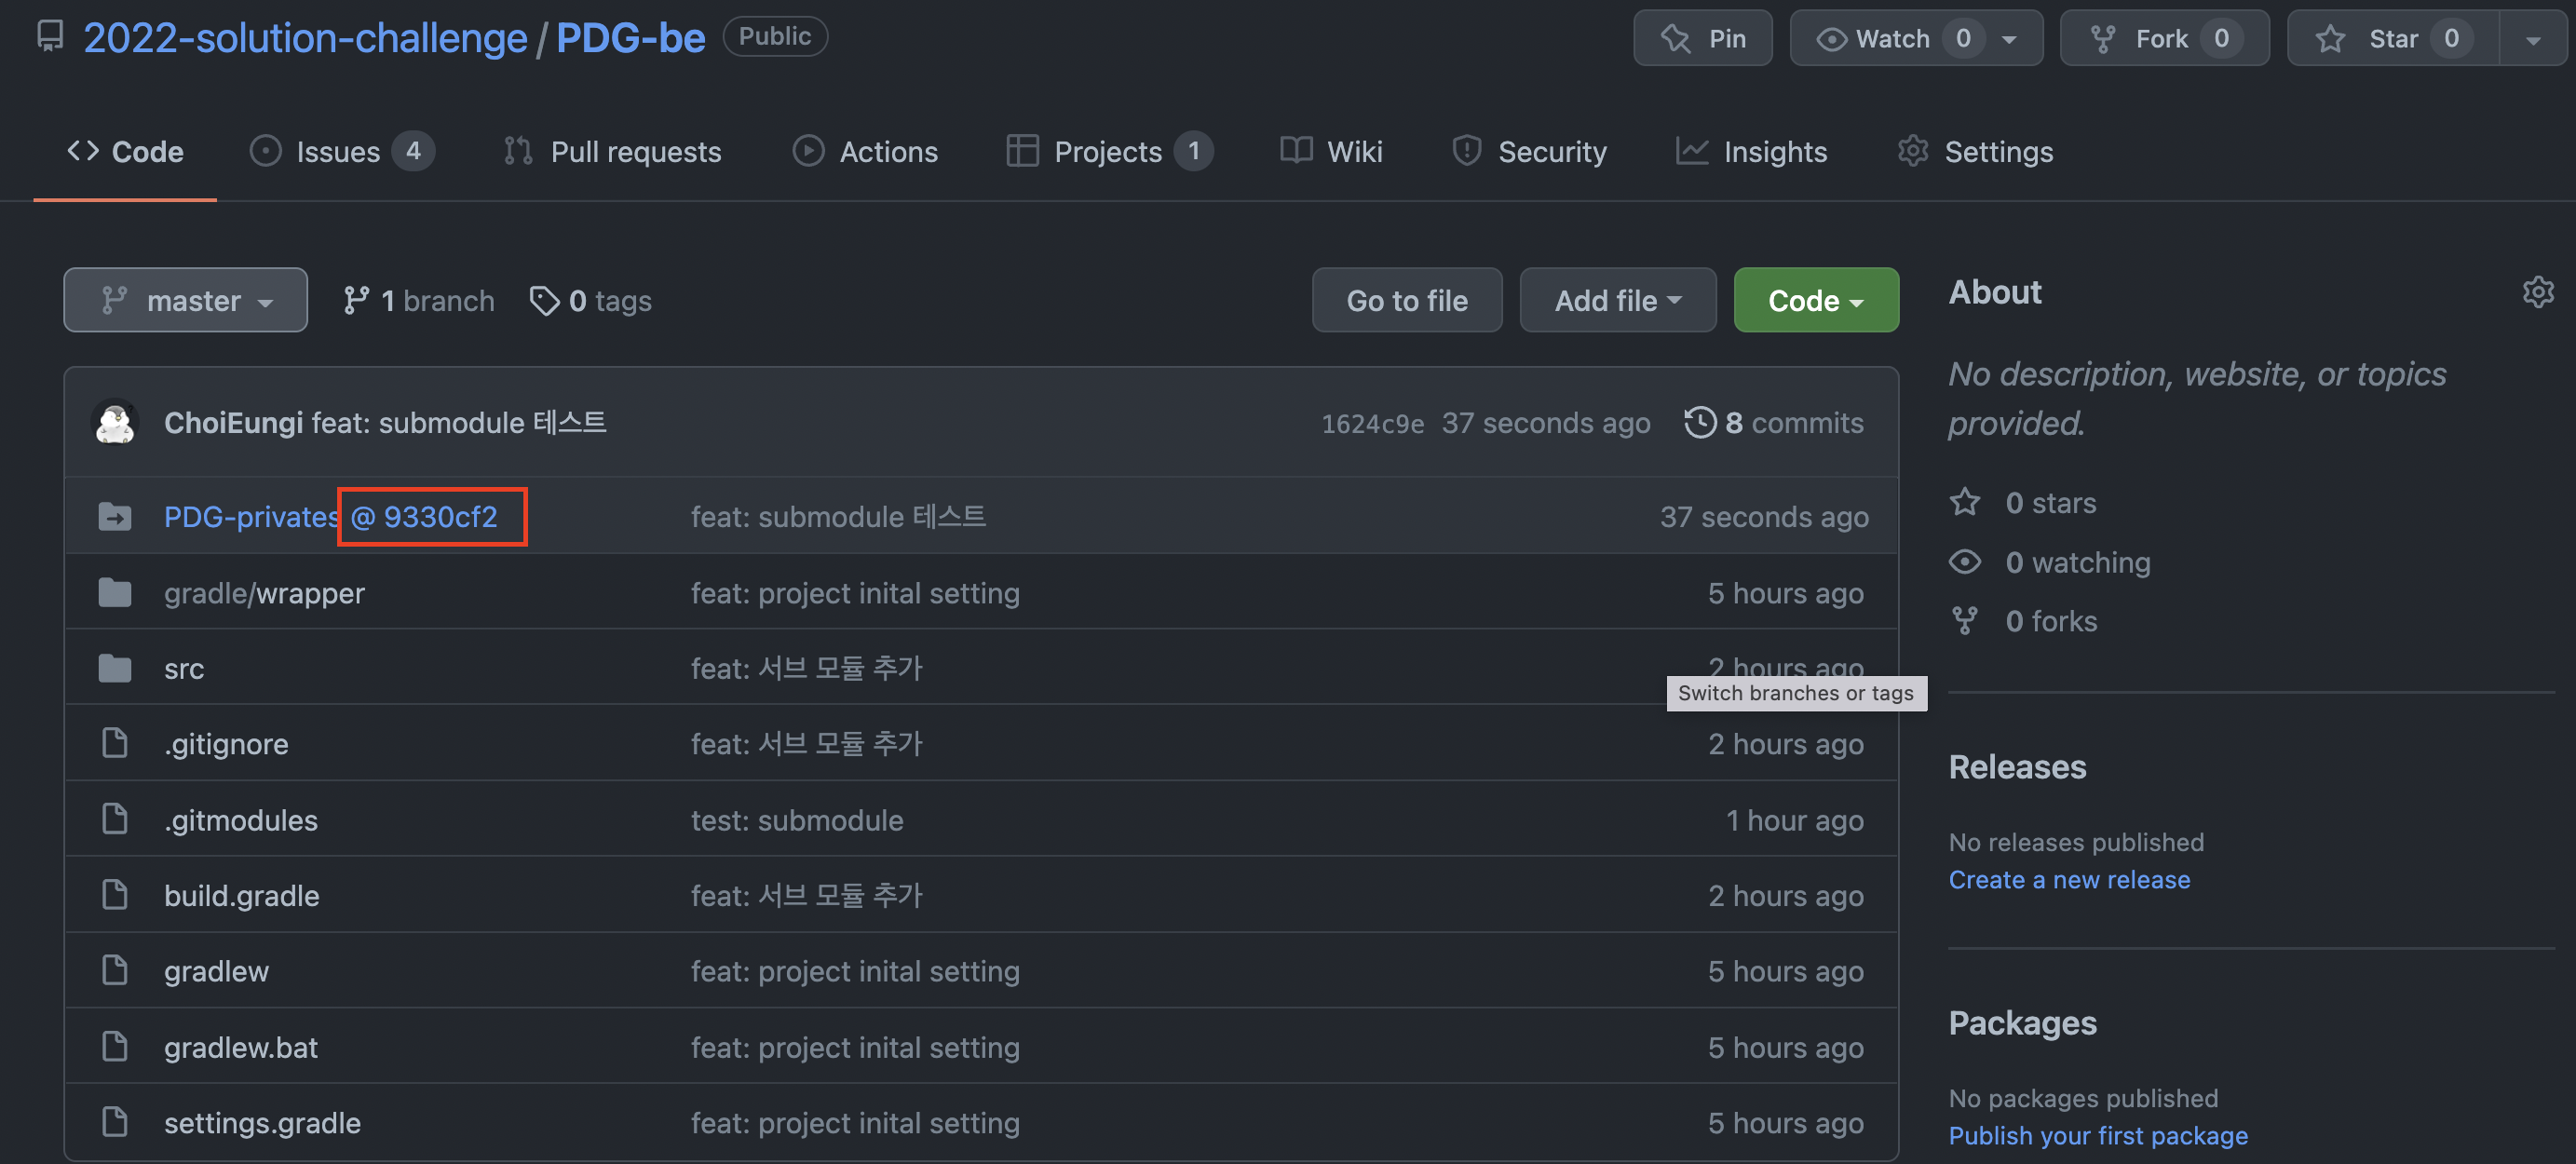Open the star lists dropdown arrow

tap(2532, 39)
